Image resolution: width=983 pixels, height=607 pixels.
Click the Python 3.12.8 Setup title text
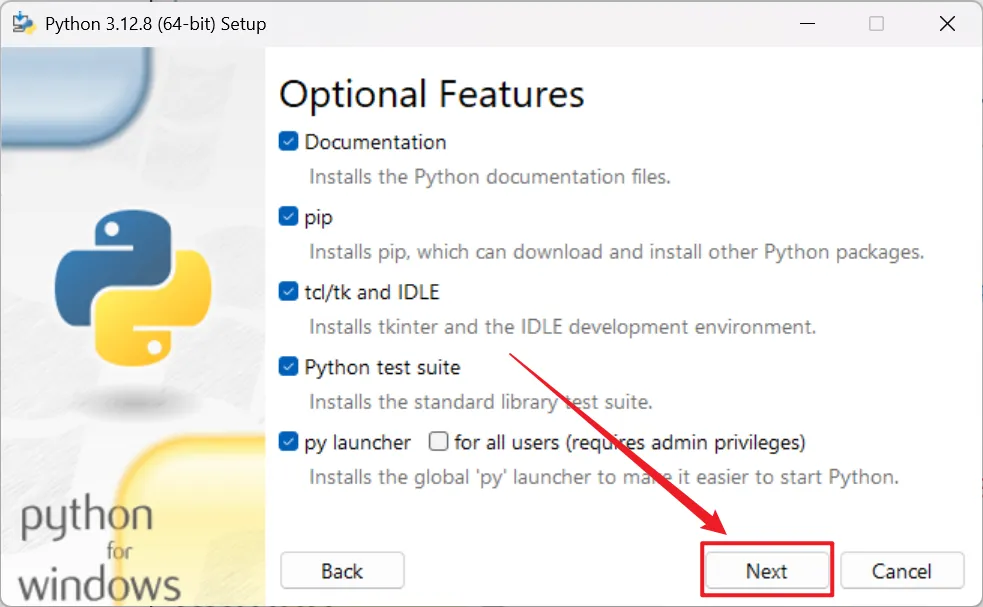[156, 23]
